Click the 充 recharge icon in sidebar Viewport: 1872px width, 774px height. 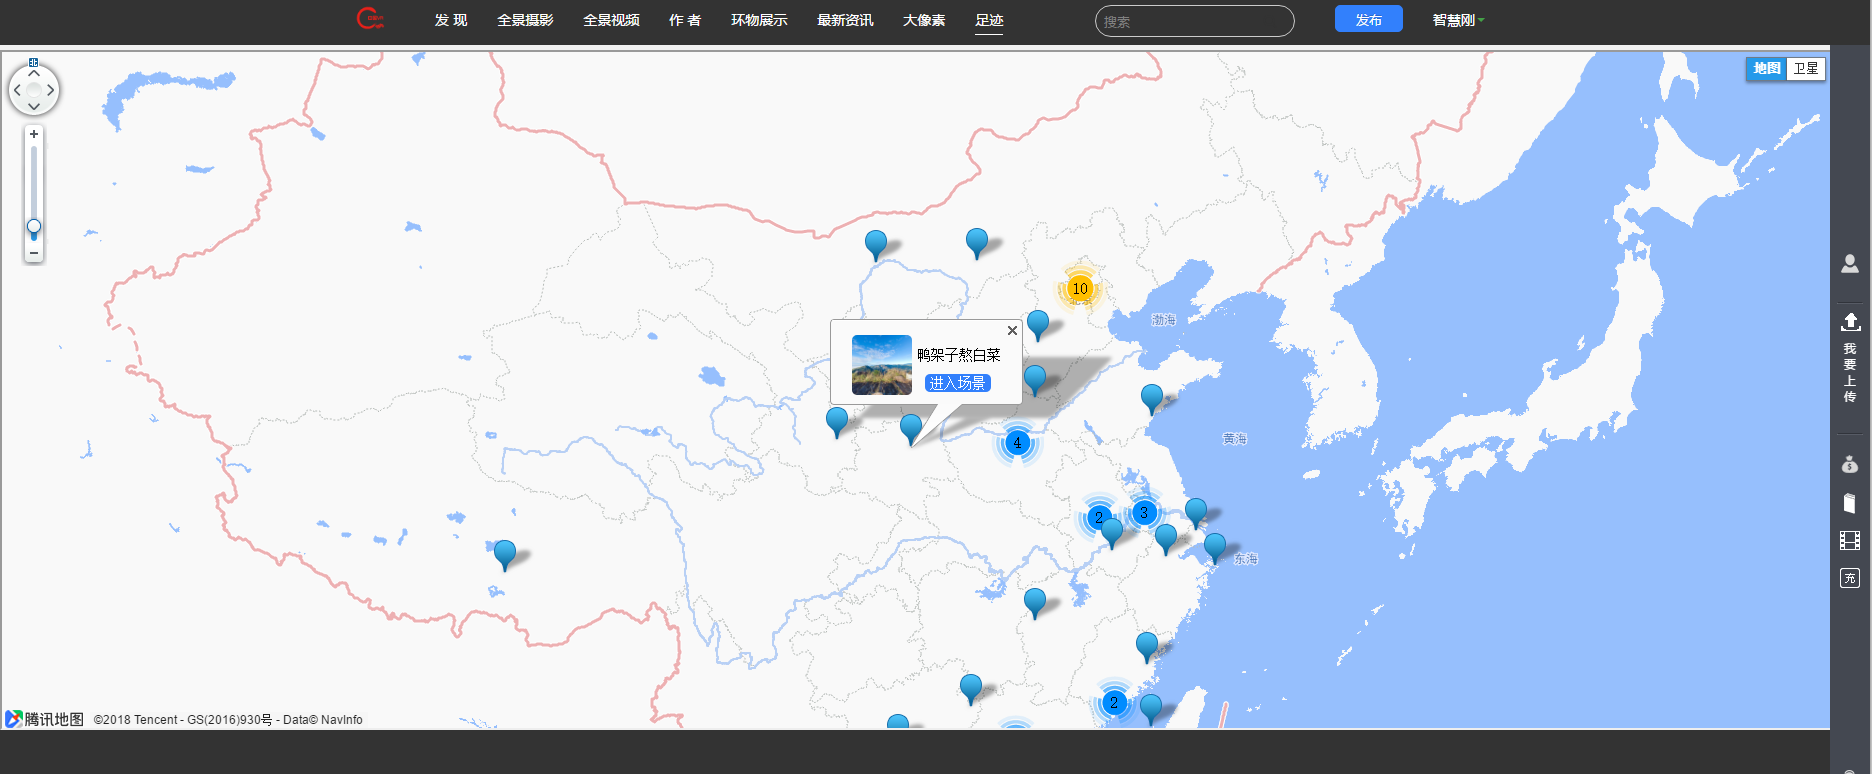pos(1850,578)
